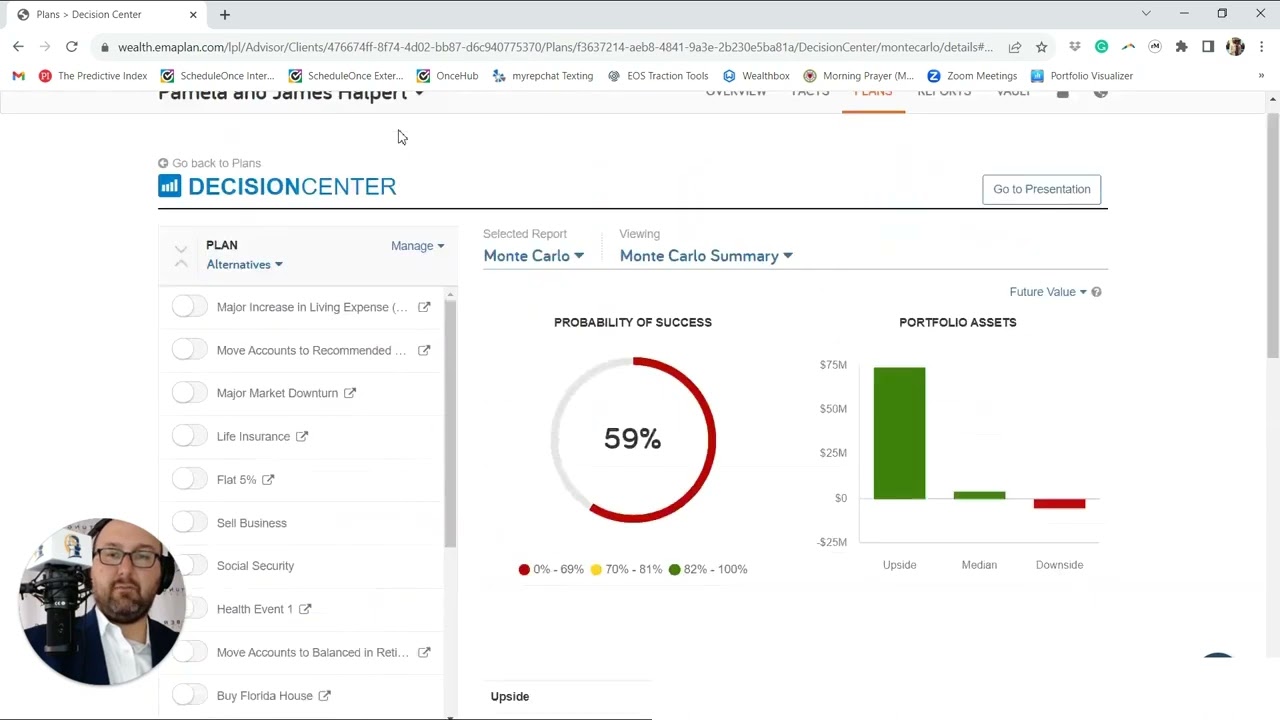1280x720 pixels.
Task: Click the Go back to Plans link
Action: pos(209,163)
